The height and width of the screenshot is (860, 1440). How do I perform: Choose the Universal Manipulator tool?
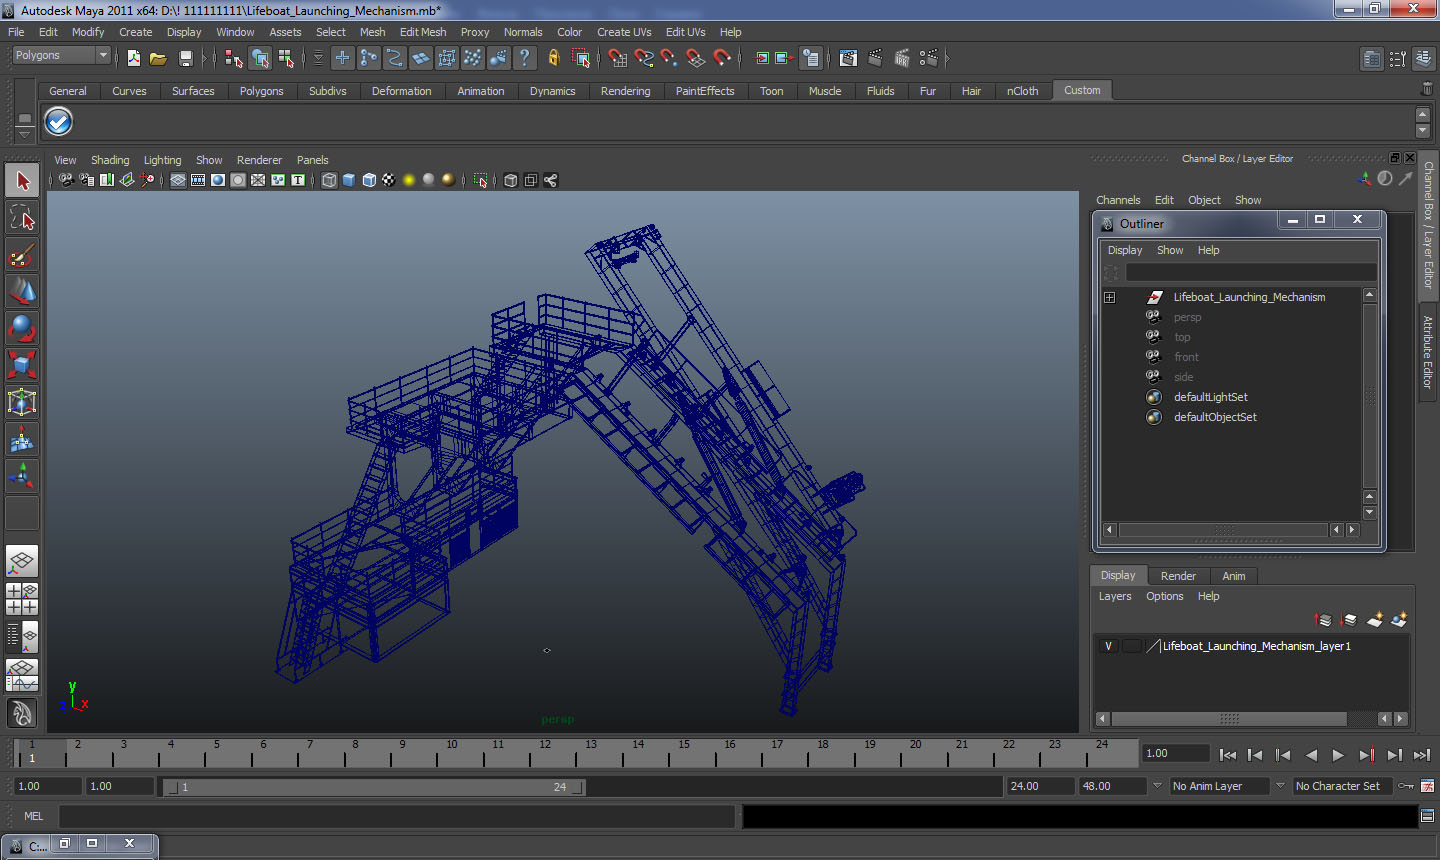[22, 402]
